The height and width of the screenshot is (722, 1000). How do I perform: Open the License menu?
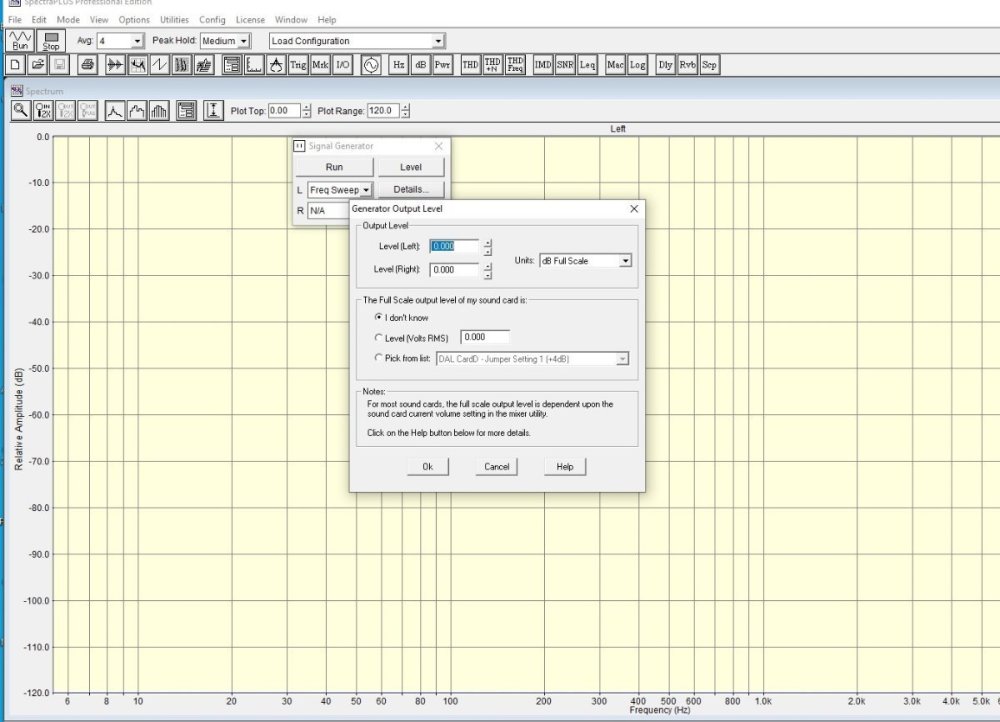[250, 20]
